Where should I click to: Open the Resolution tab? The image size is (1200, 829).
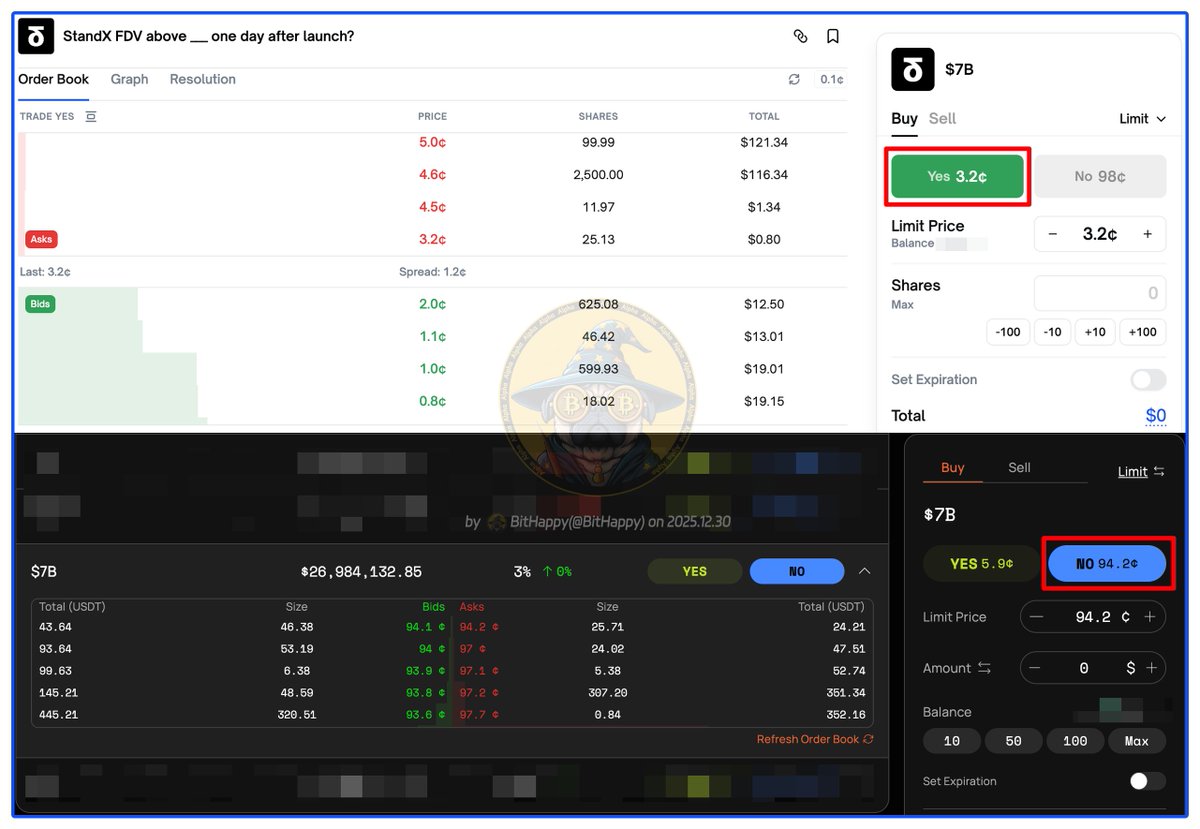coord(203,79)
